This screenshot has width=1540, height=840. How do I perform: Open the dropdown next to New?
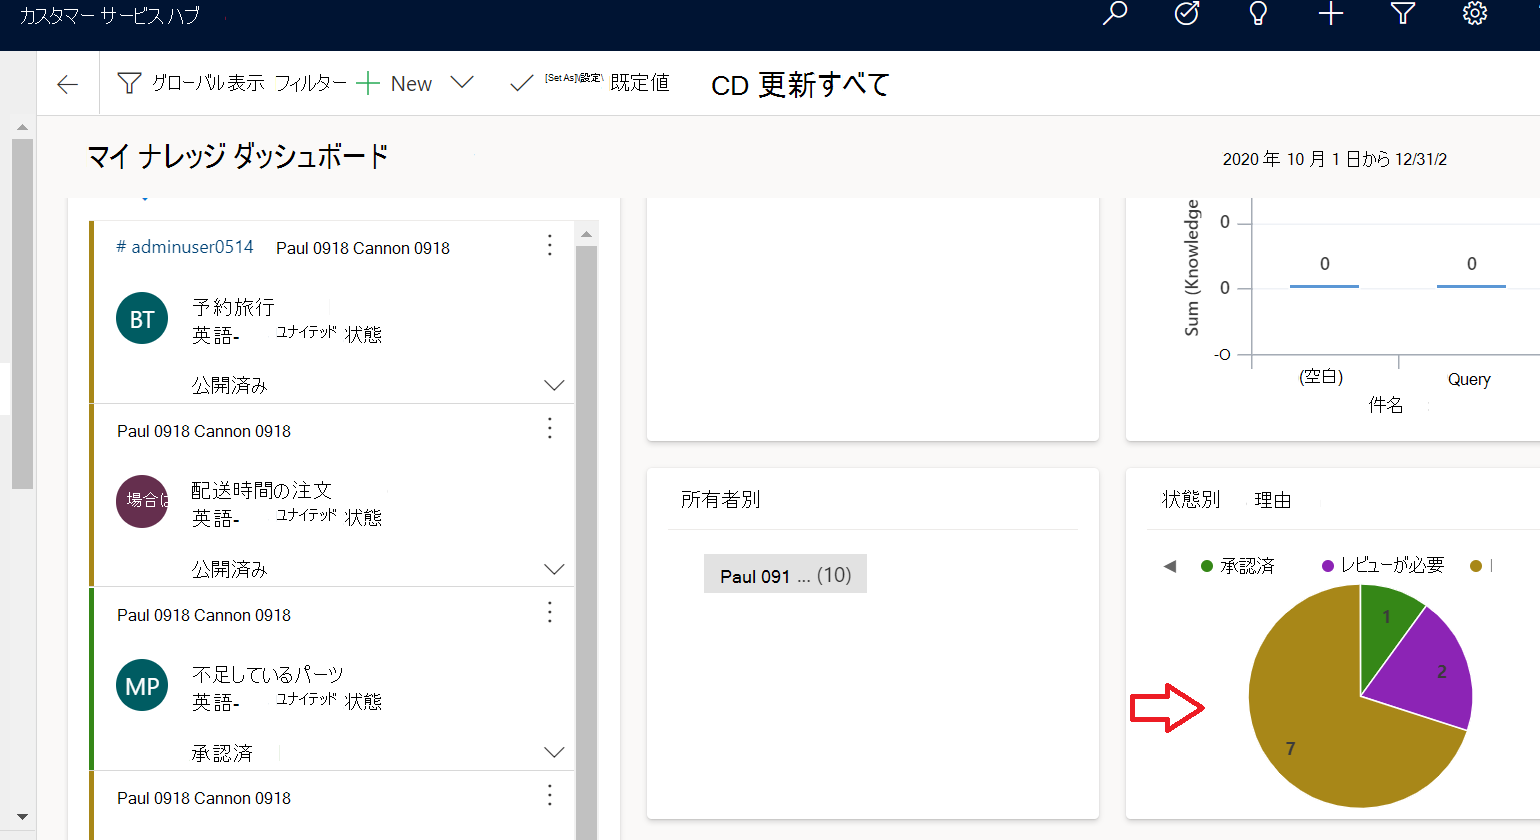[x=462, y=82]
